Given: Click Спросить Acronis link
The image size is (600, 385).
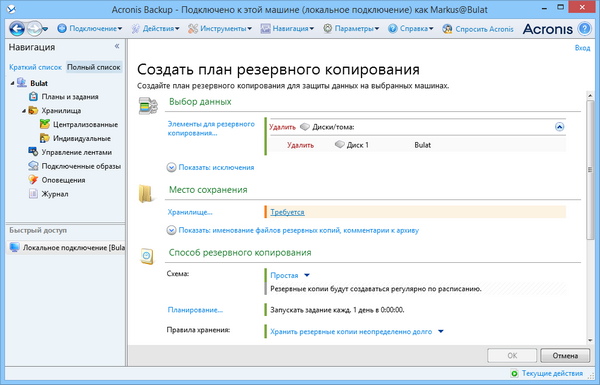Looking at the screenshot, I should (x=484, y=29).
